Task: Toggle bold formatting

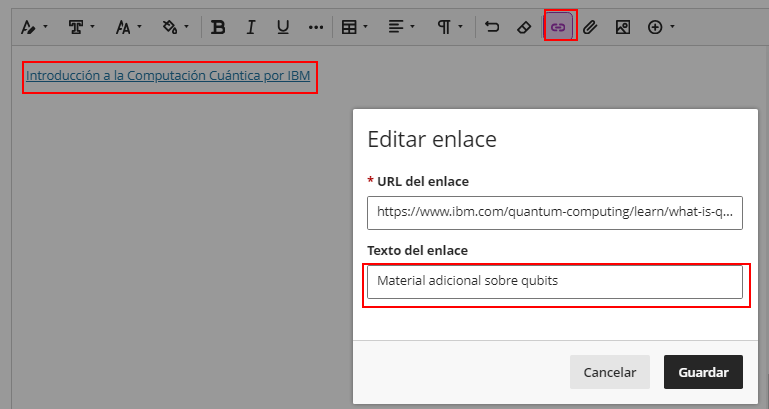Action: click(218, 27)
